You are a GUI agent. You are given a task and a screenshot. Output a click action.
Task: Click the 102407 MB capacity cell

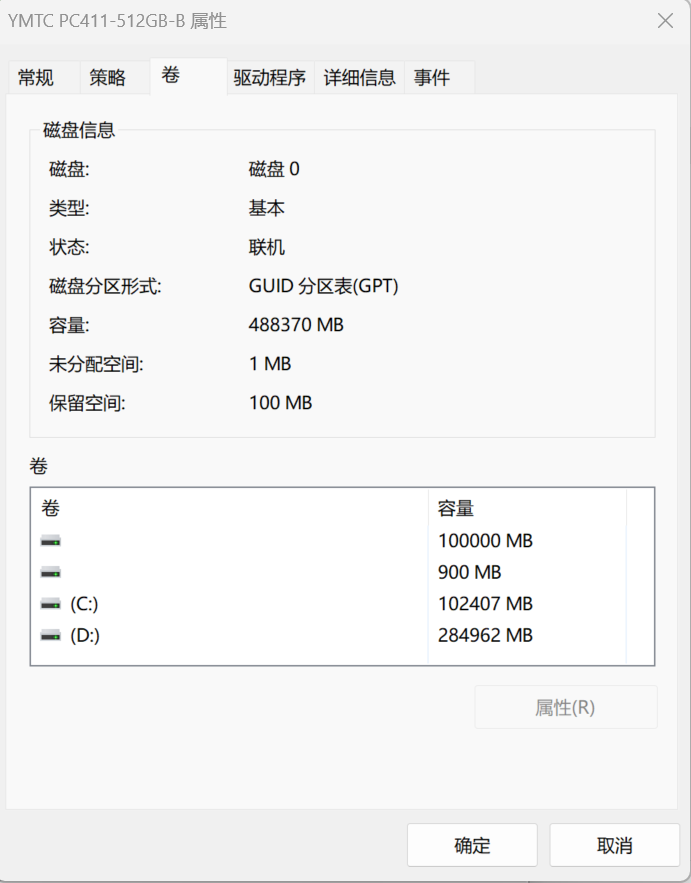(x=485, y=604)
